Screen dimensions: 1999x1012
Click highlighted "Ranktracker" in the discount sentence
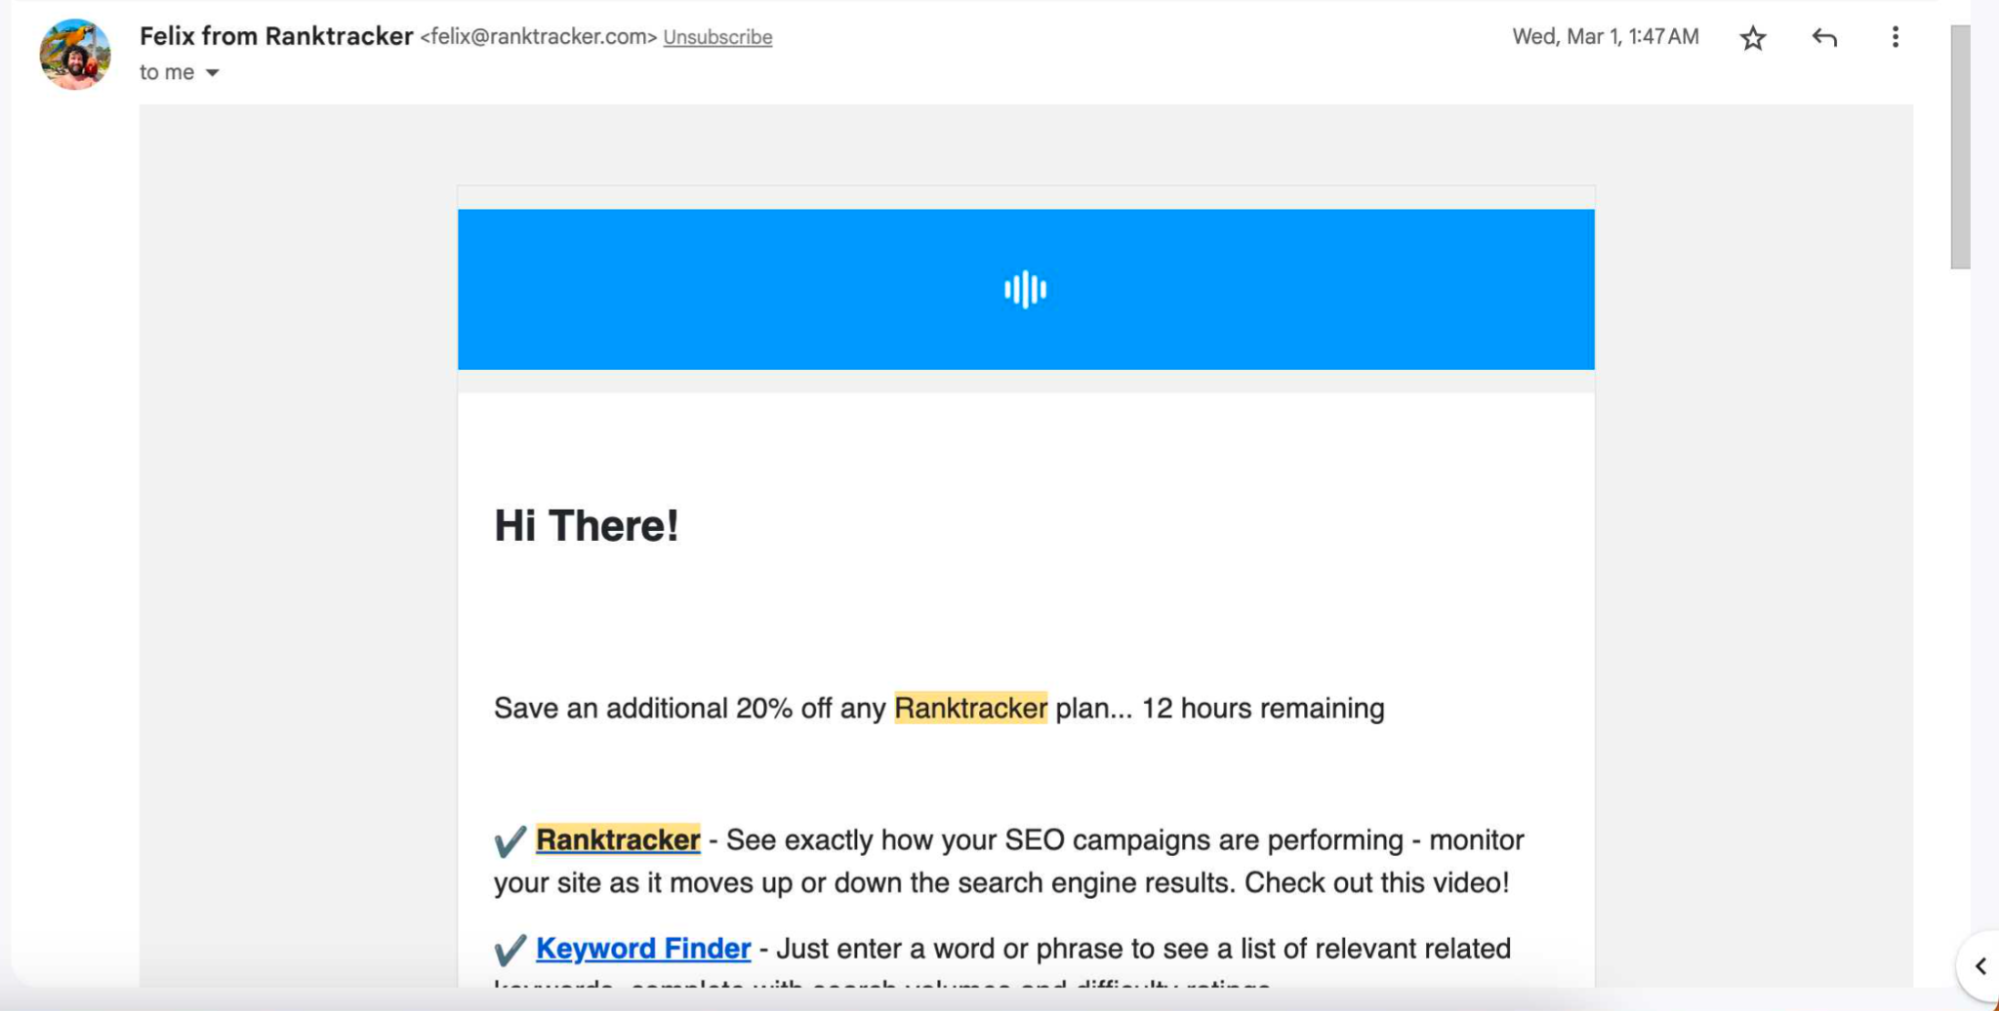pyautogui.click(x=970, y=708)
